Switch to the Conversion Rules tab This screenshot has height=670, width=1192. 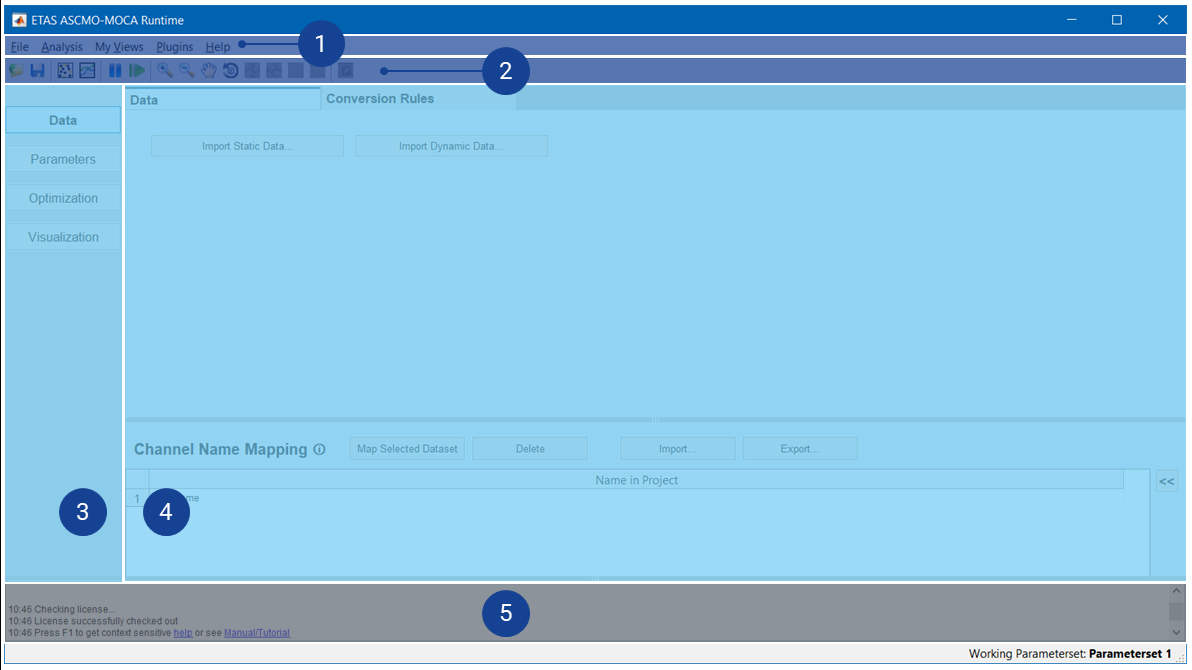[x=380, y=99]
